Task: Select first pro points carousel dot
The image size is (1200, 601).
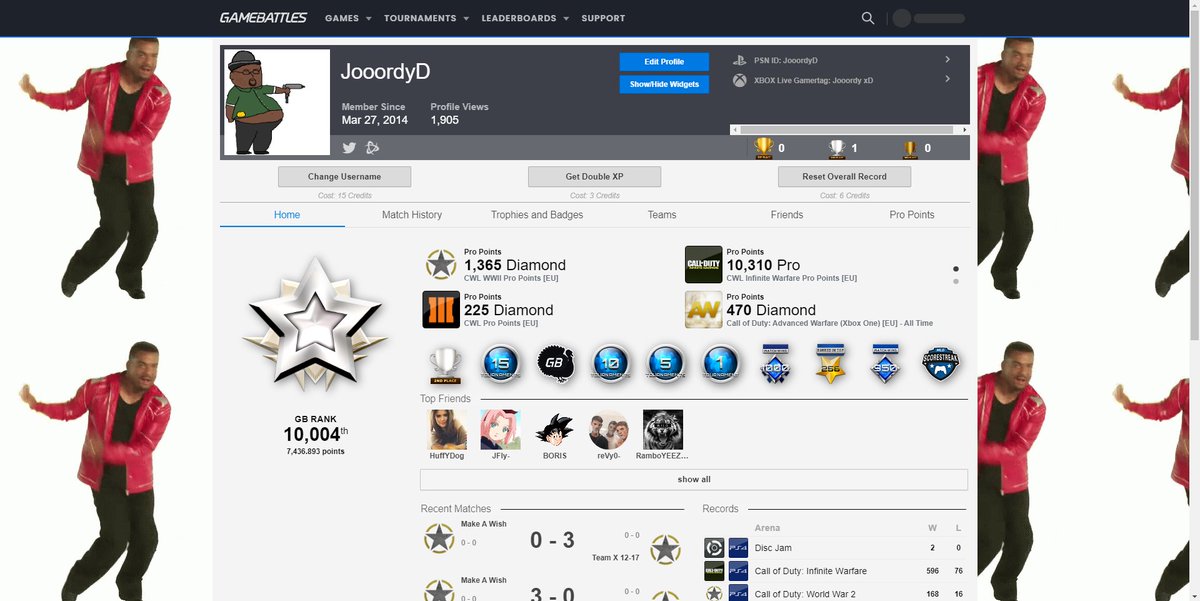Action: click(x=956, y=269)
